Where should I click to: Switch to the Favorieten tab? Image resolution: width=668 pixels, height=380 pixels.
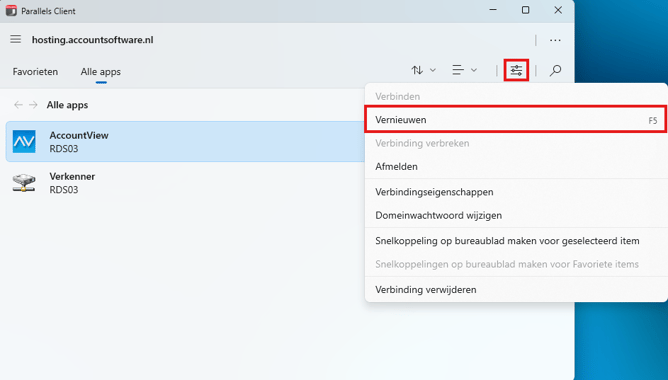coord(35,72)
